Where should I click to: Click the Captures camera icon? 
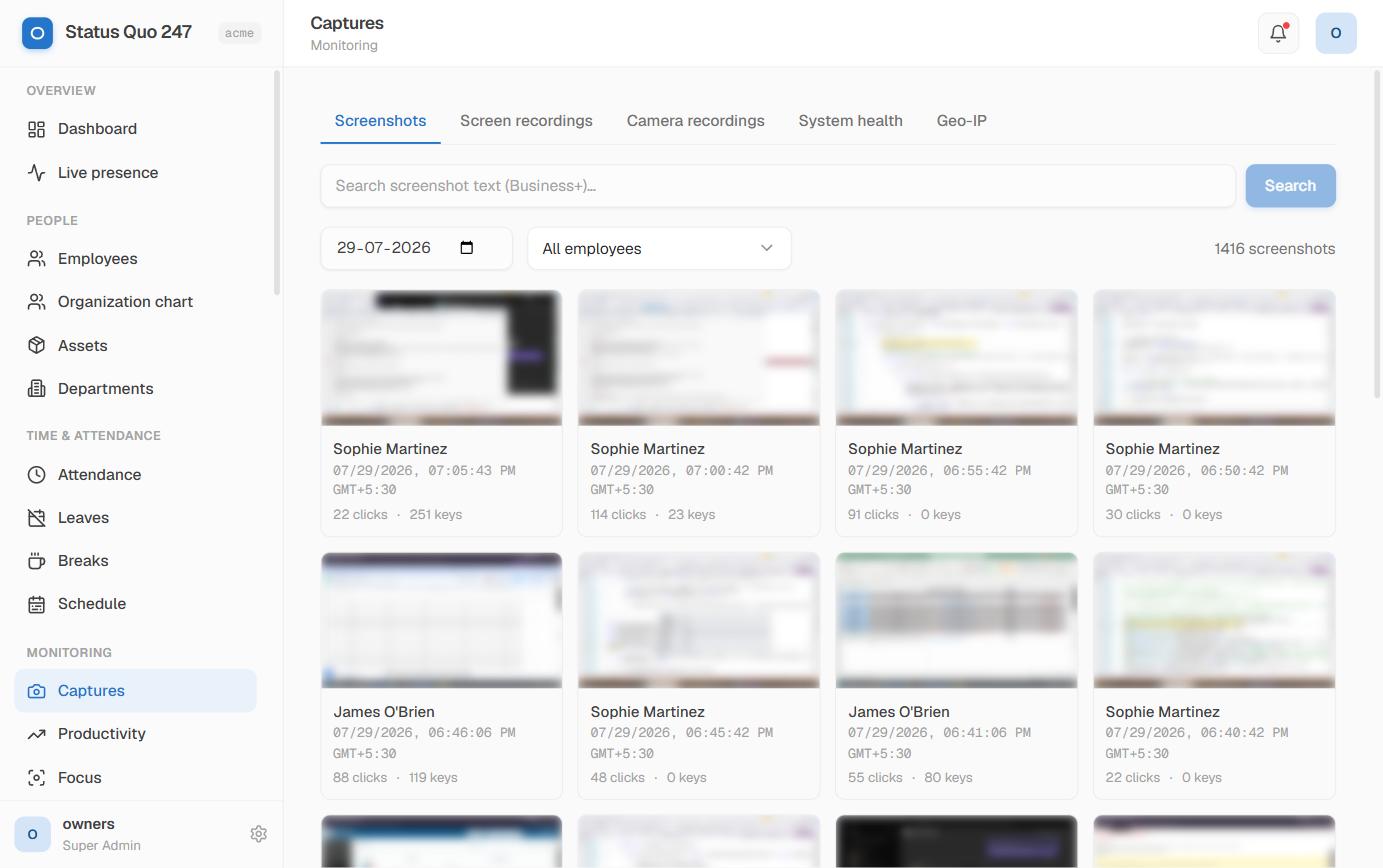pos(37,691)
